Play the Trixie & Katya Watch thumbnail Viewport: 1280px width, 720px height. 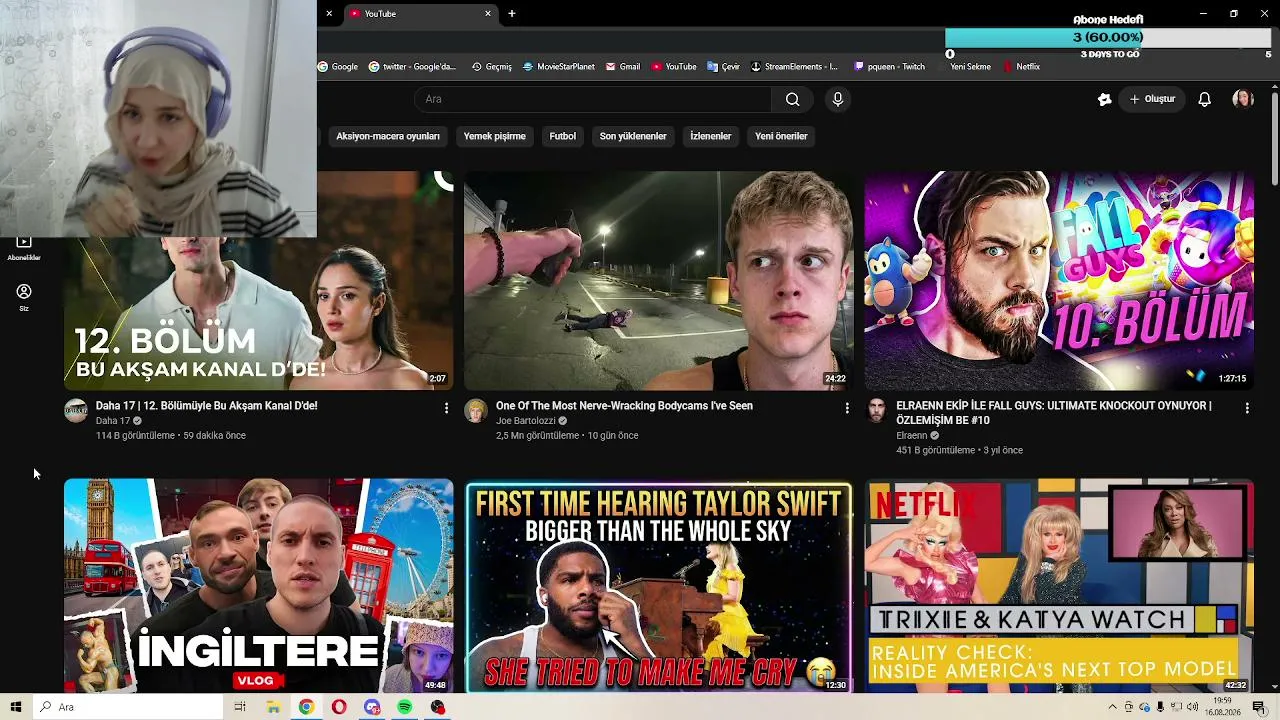pos(1058,586)
